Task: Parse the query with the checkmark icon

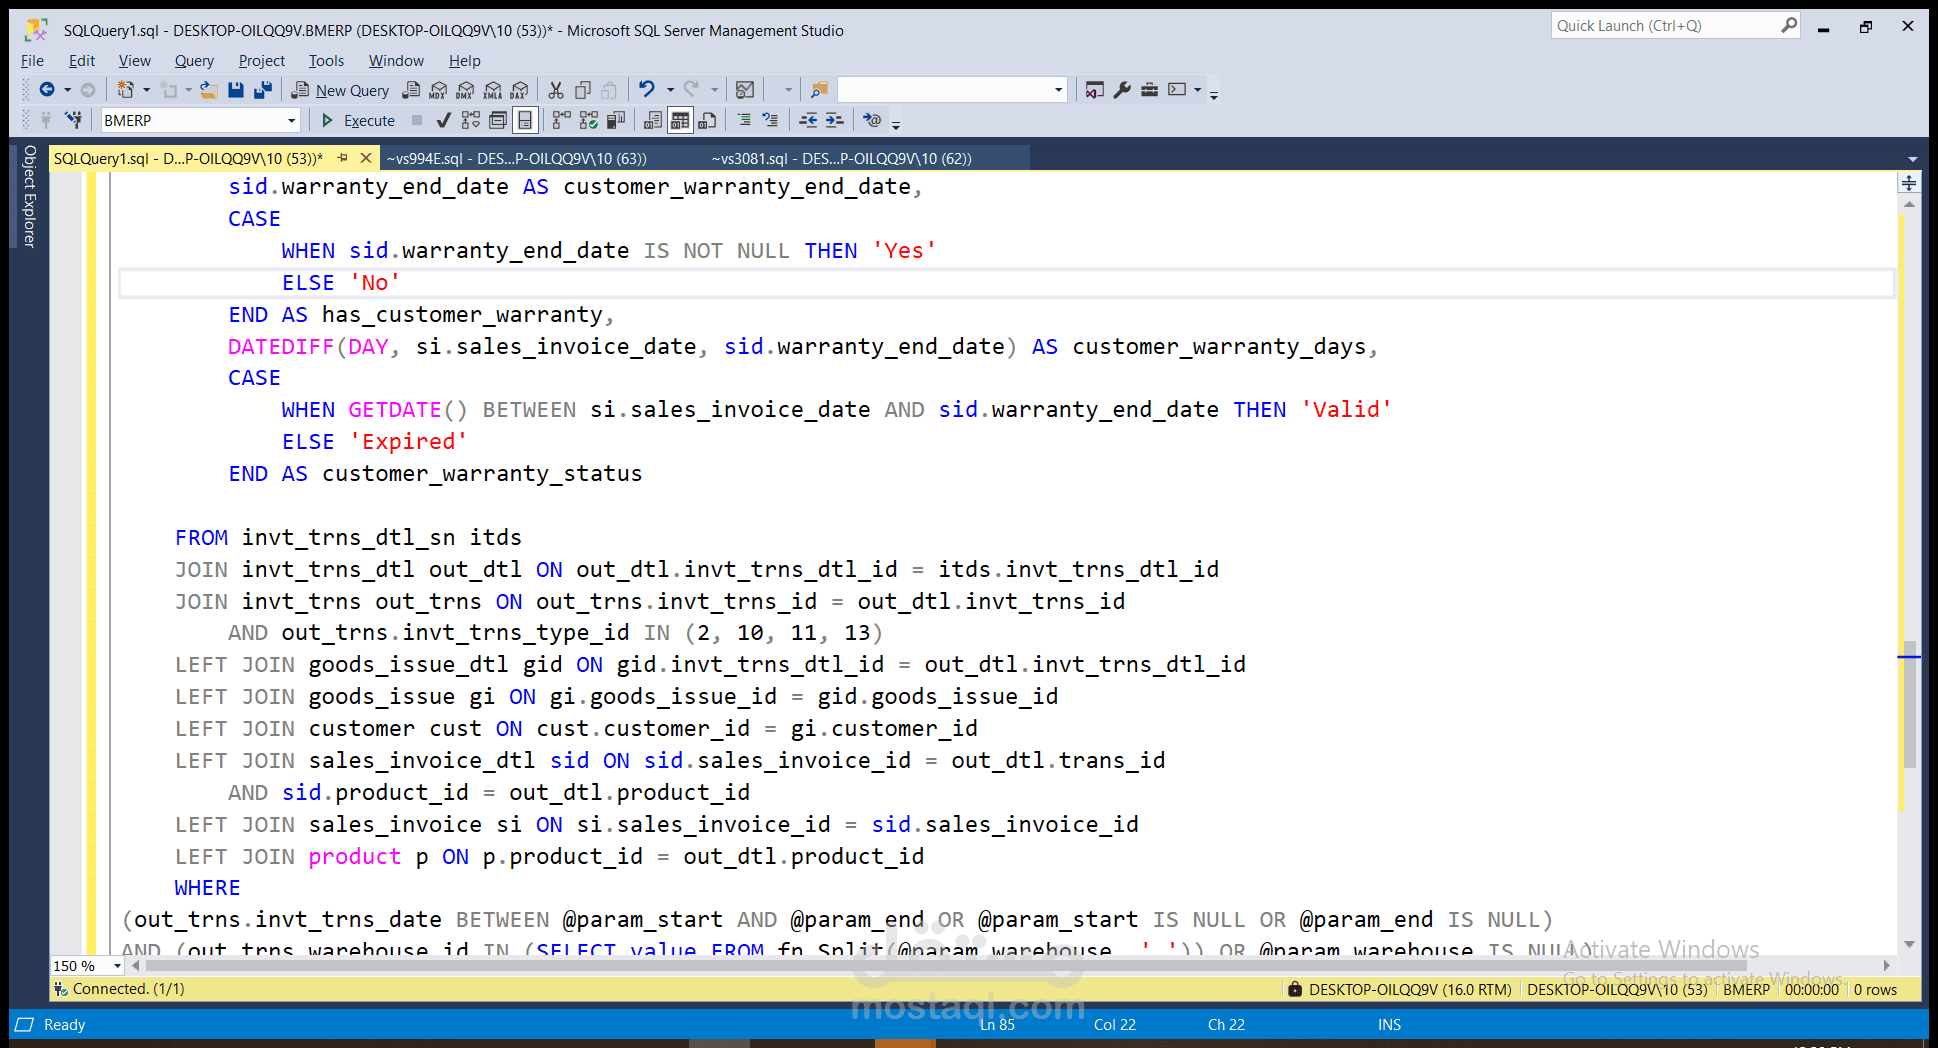Action: coord(444,120)
